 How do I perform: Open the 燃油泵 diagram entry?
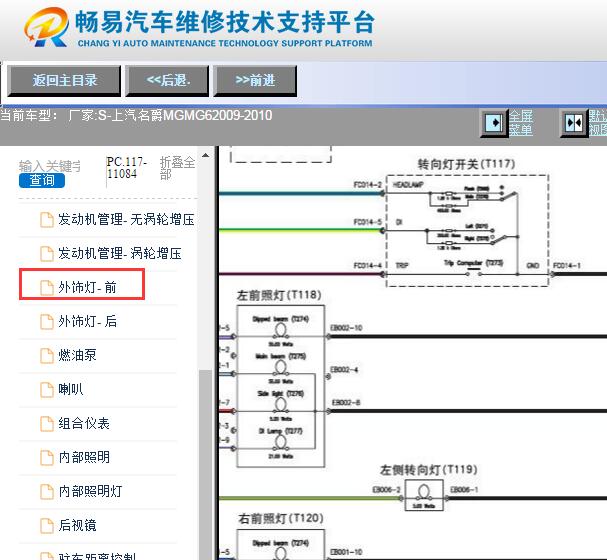77,355
